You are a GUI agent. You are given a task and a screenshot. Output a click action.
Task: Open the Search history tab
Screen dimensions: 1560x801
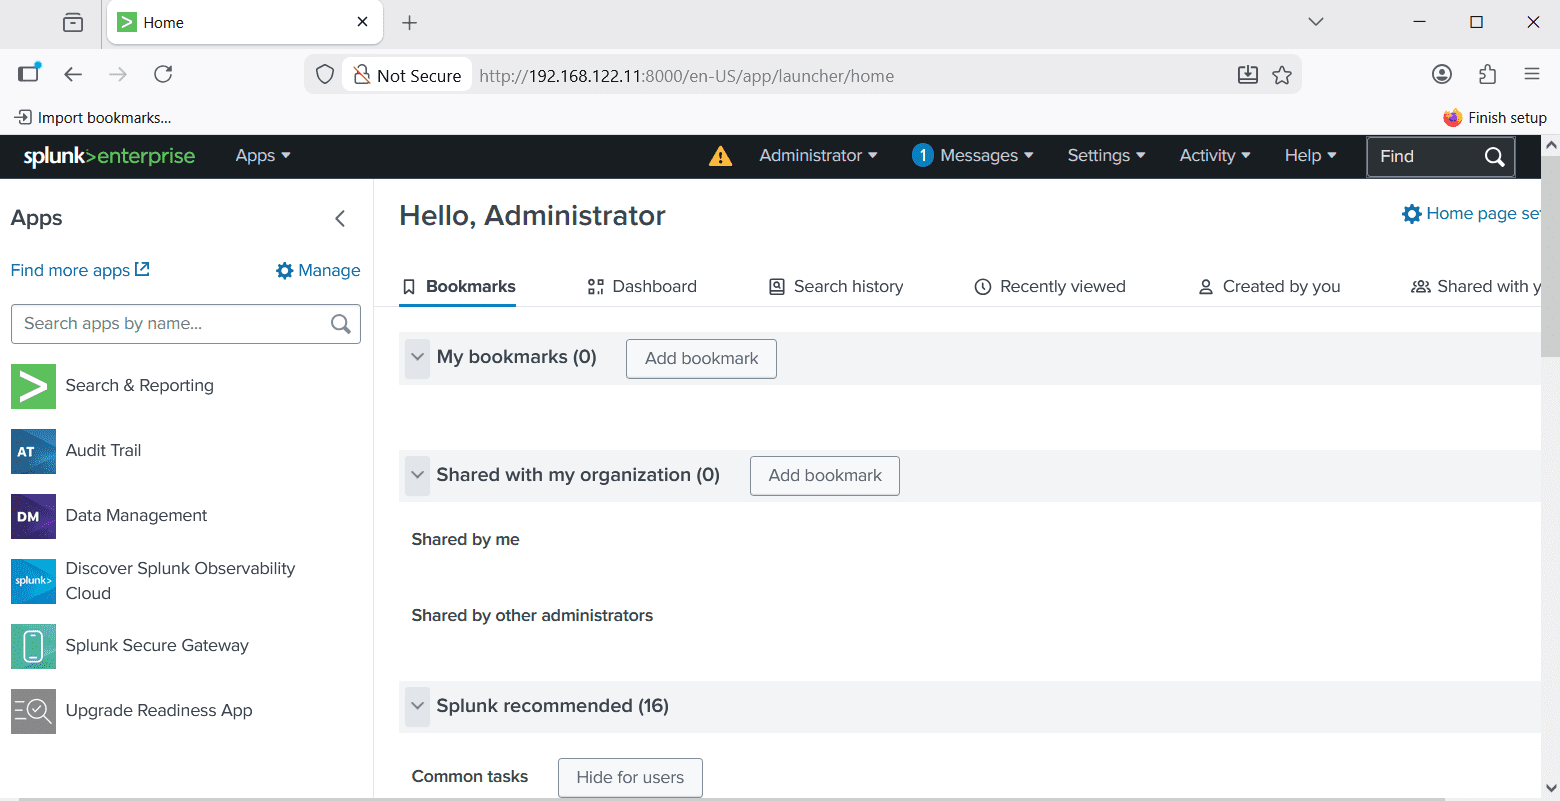(847, 286)
